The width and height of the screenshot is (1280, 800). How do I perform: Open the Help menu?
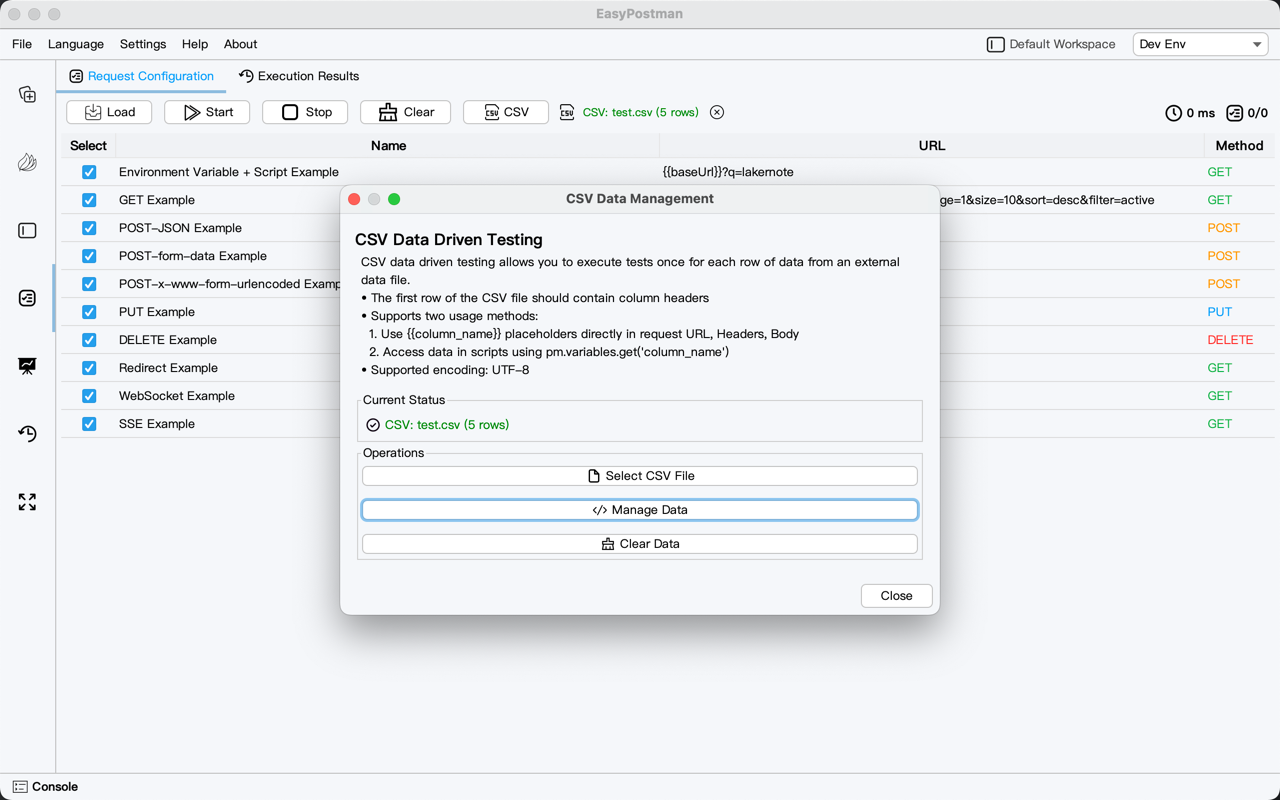(x=195, y=44)
